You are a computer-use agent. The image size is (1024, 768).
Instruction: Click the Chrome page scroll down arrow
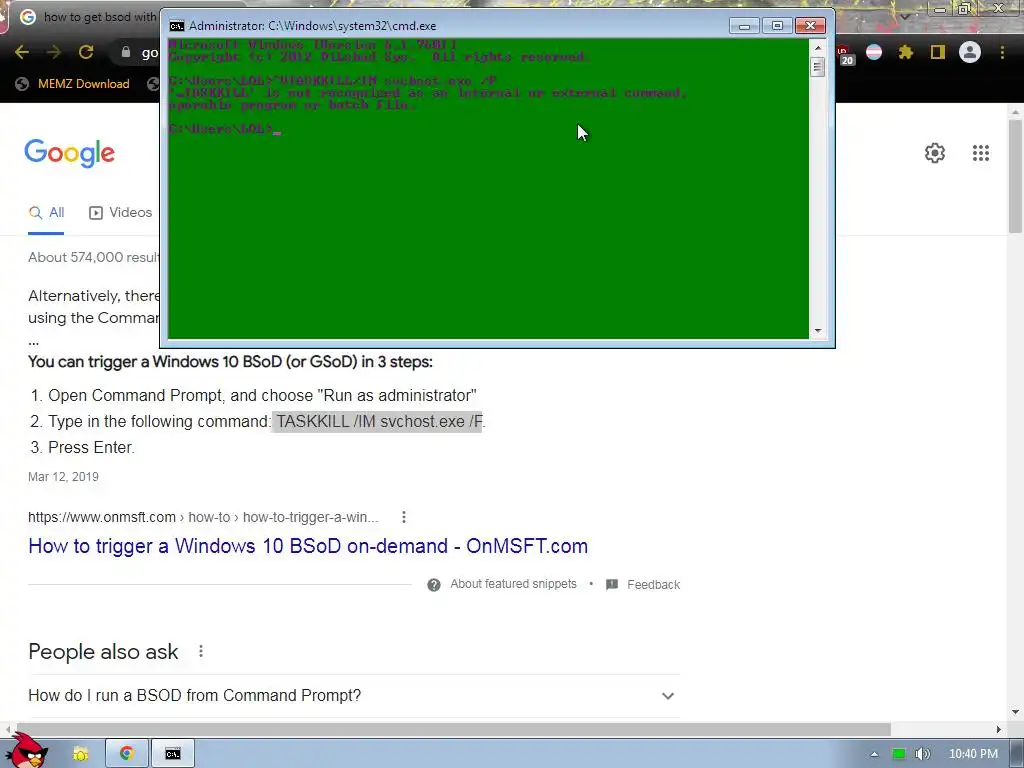pyautogui.click(x=1015, y=712)
